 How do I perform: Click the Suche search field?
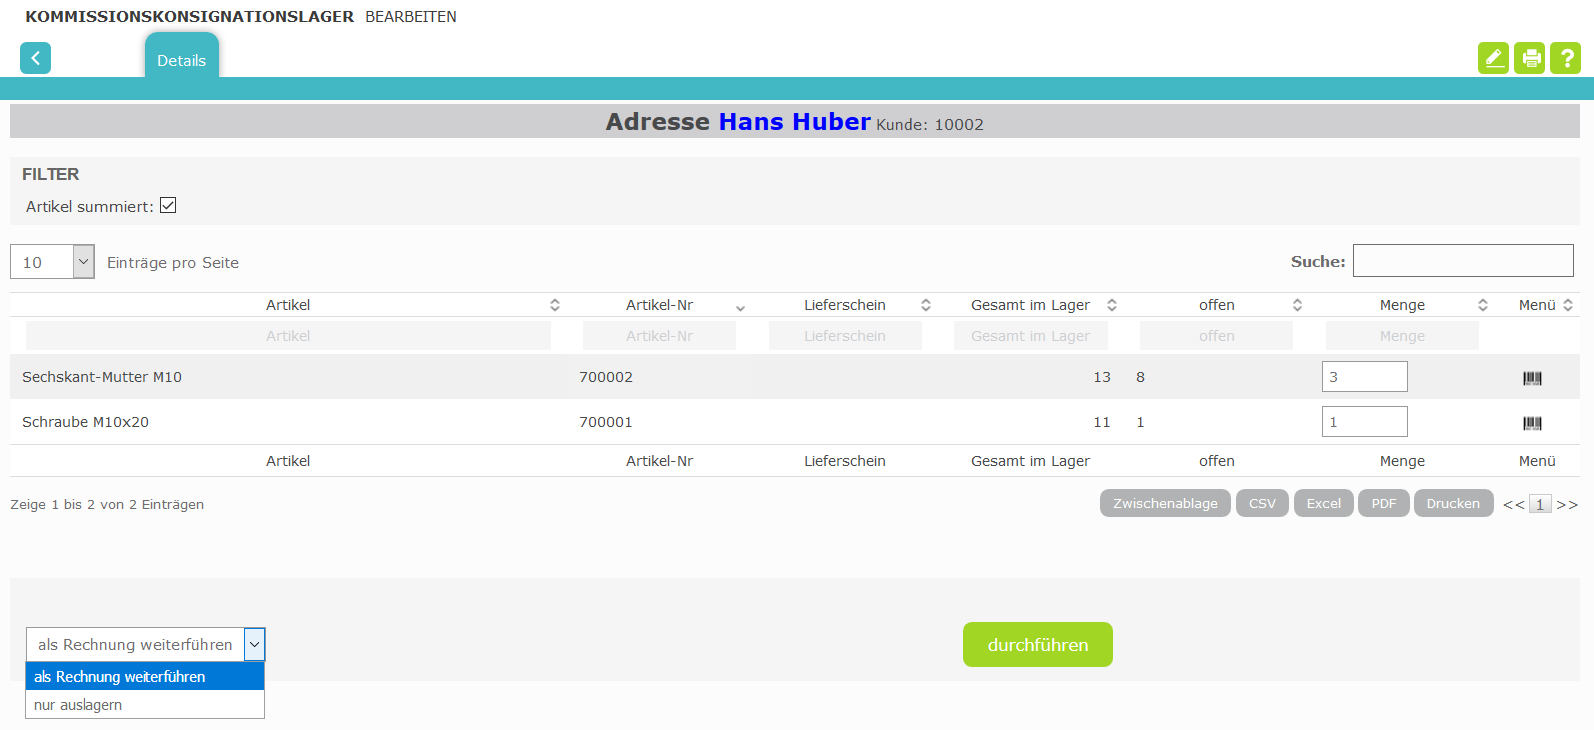(1462, 261)
